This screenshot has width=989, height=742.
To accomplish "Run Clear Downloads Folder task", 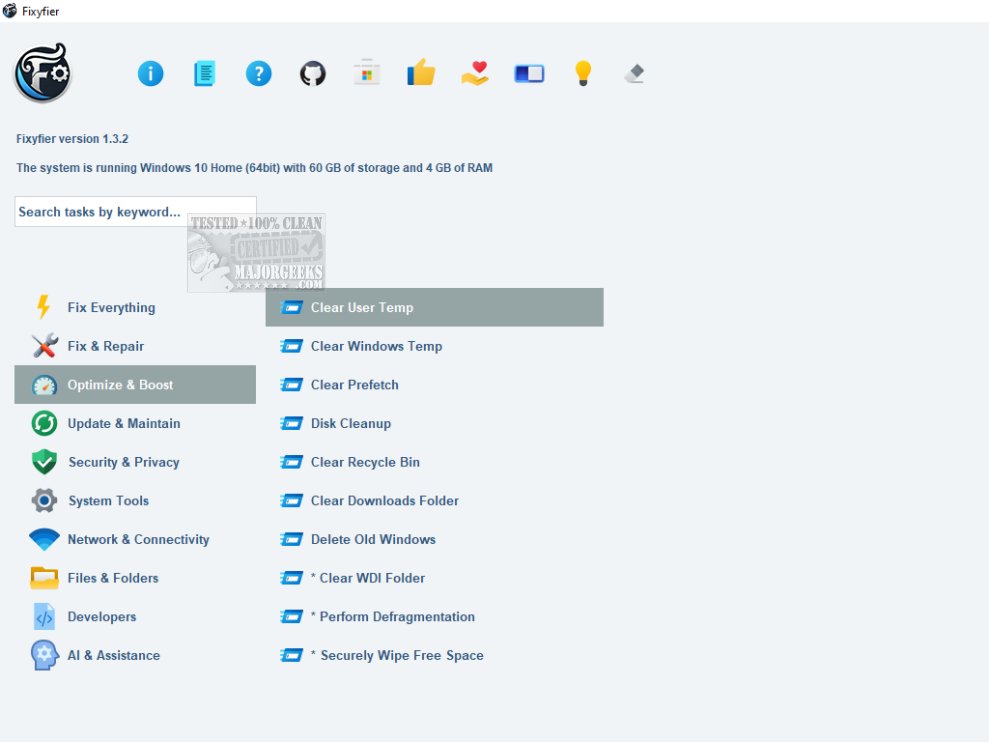I will pos(435,500).
